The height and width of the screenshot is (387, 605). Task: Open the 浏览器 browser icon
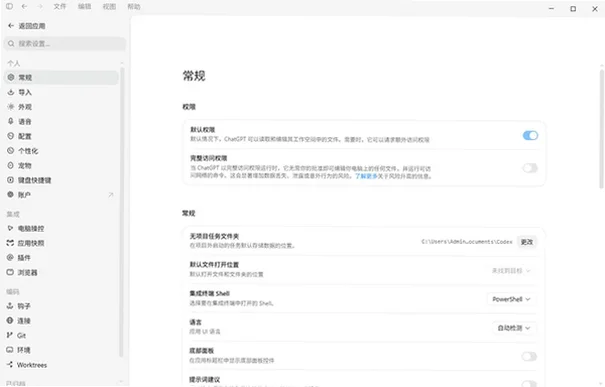click(10, 272)
